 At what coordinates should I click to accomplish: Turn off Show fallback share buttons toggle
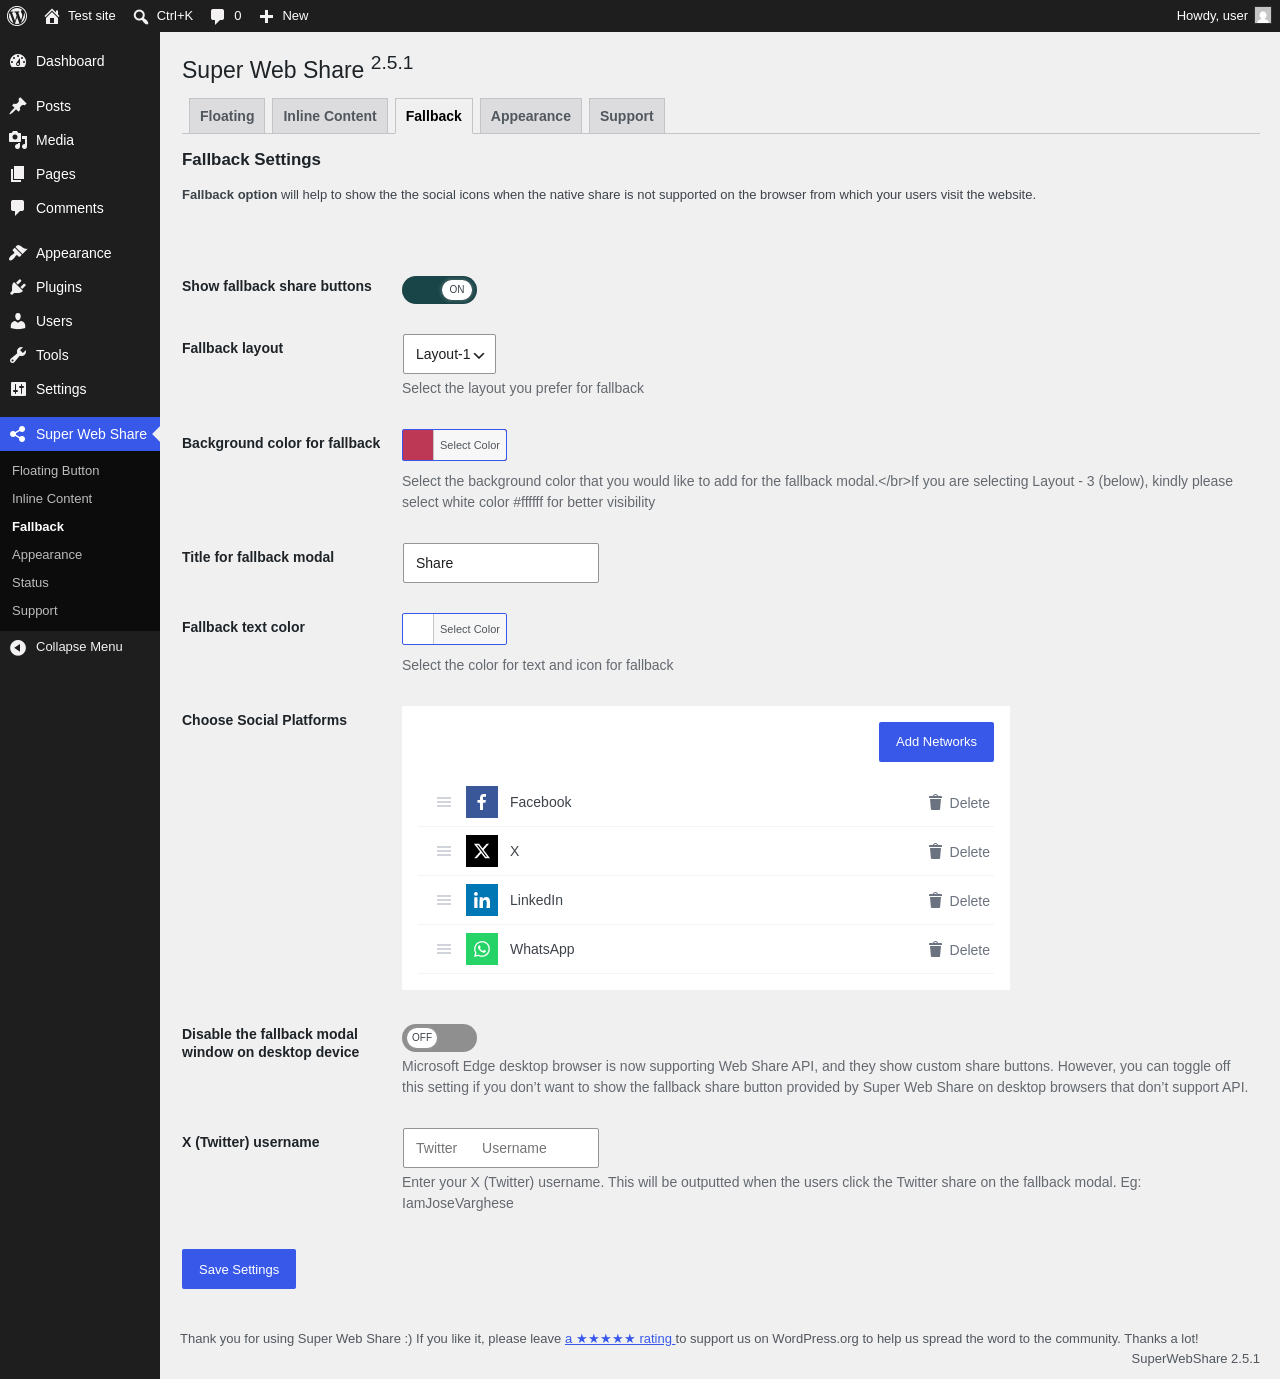[x=439, y=290]
